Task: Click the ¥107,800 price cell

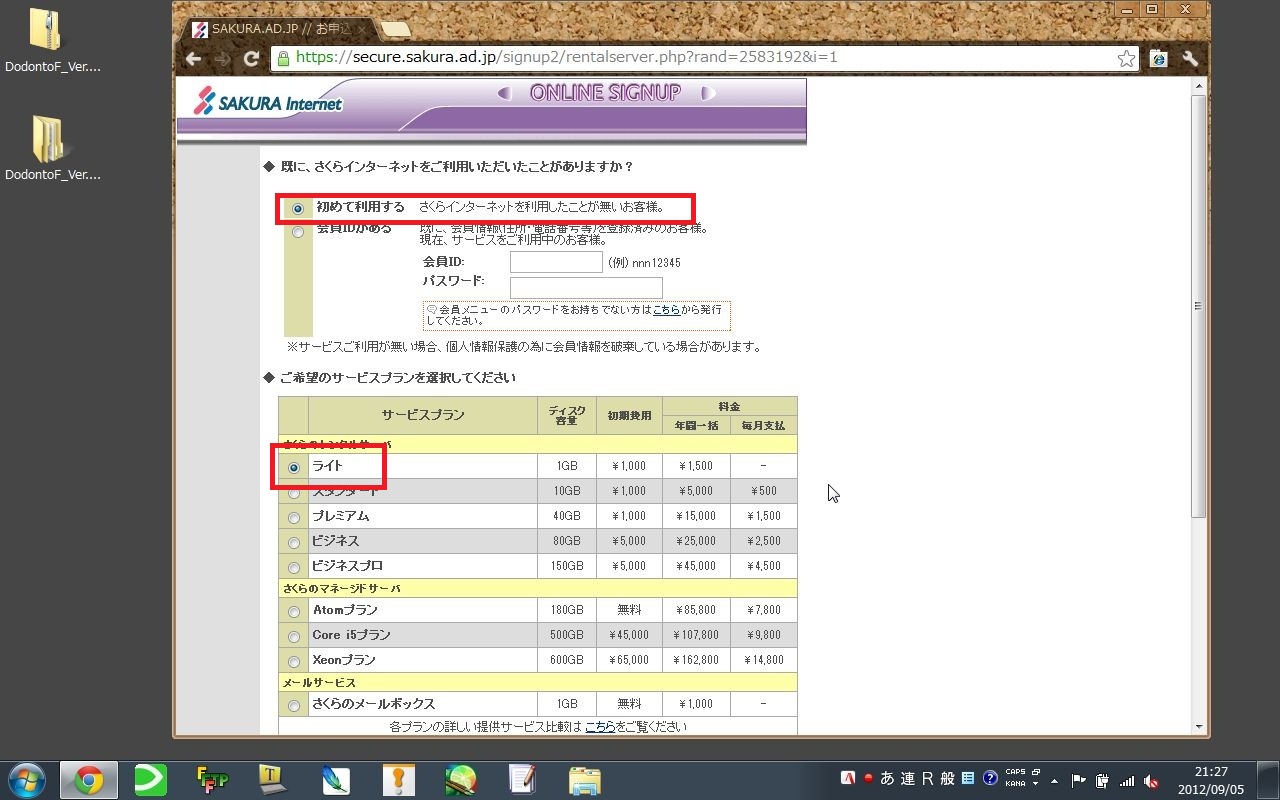Action: pyautogui.click(x=696, y=635)
